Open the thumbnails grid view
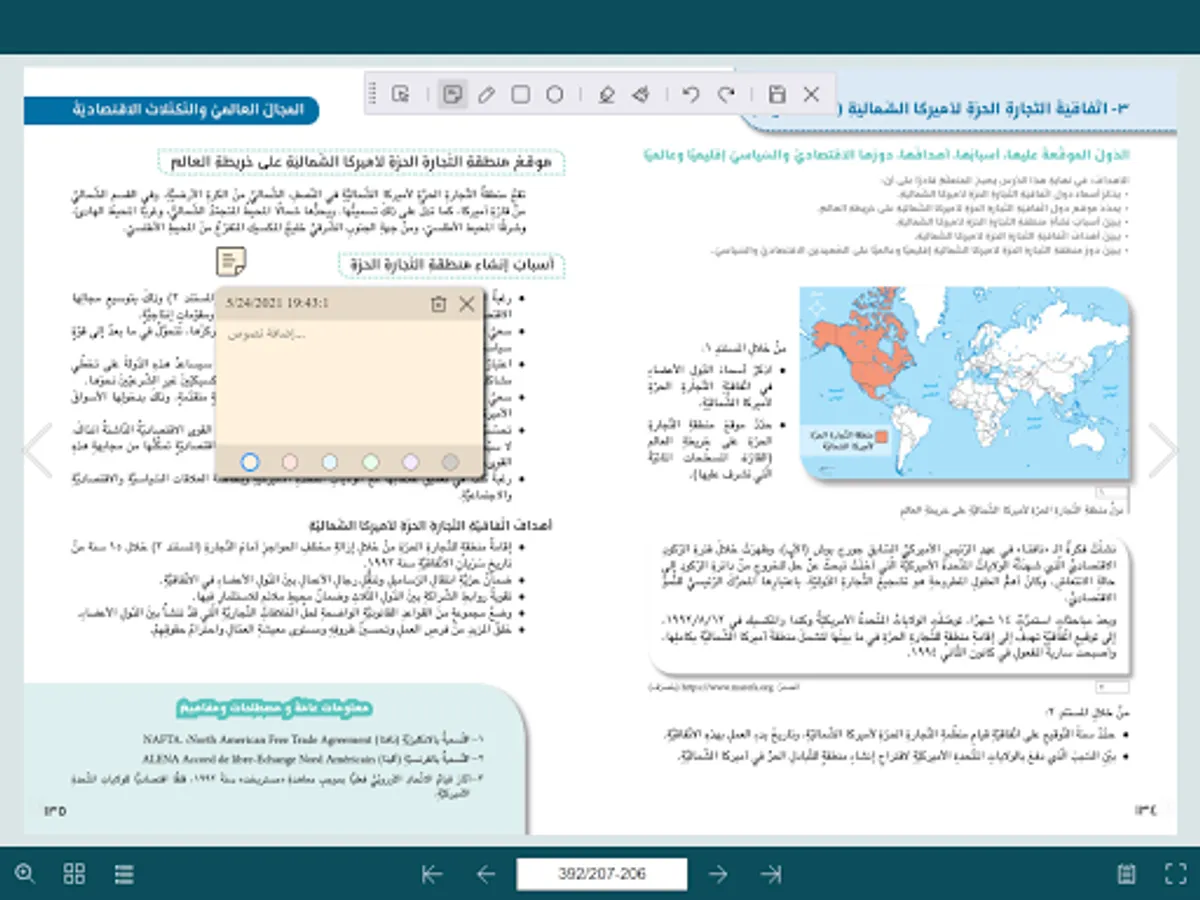 click(x=74, y=874)
